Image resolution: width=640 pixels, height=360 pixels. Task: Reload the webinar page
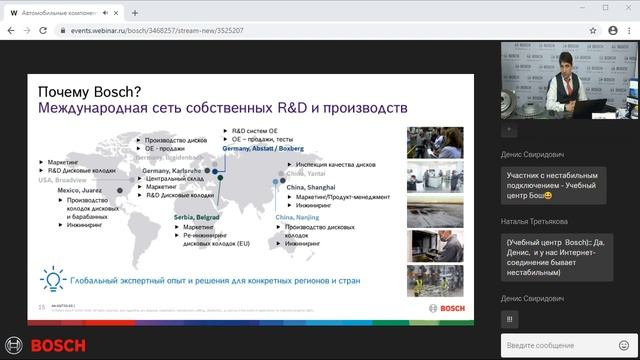click(x=43, y=31)
